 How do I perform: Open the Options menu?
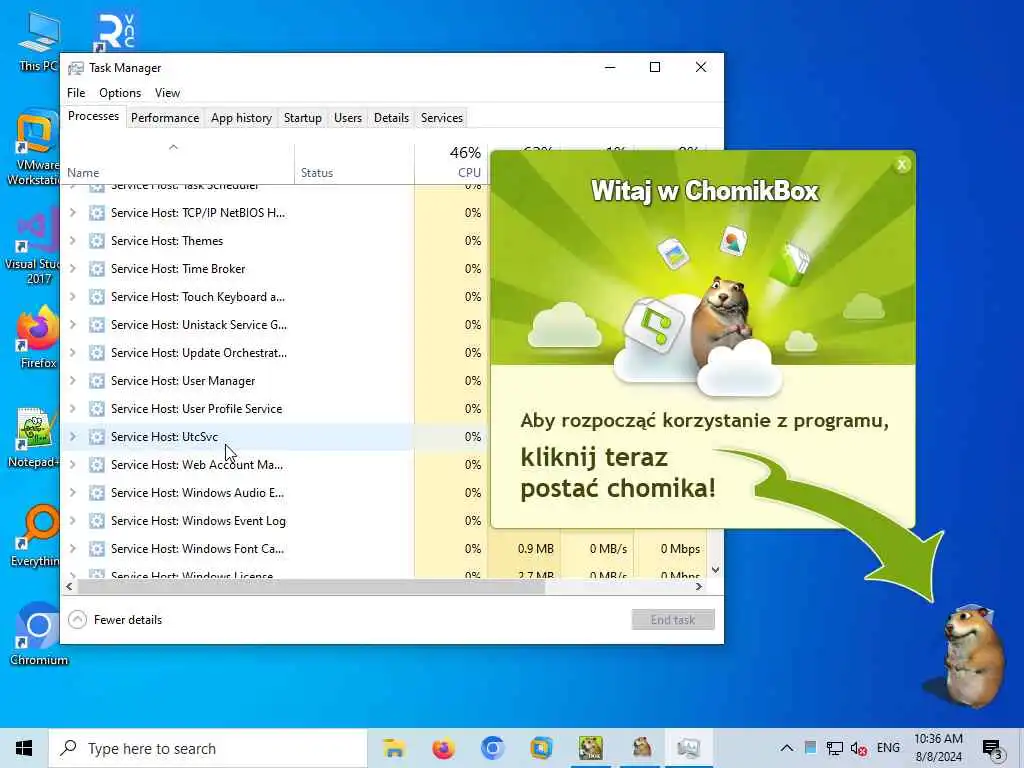pos(120,93)
